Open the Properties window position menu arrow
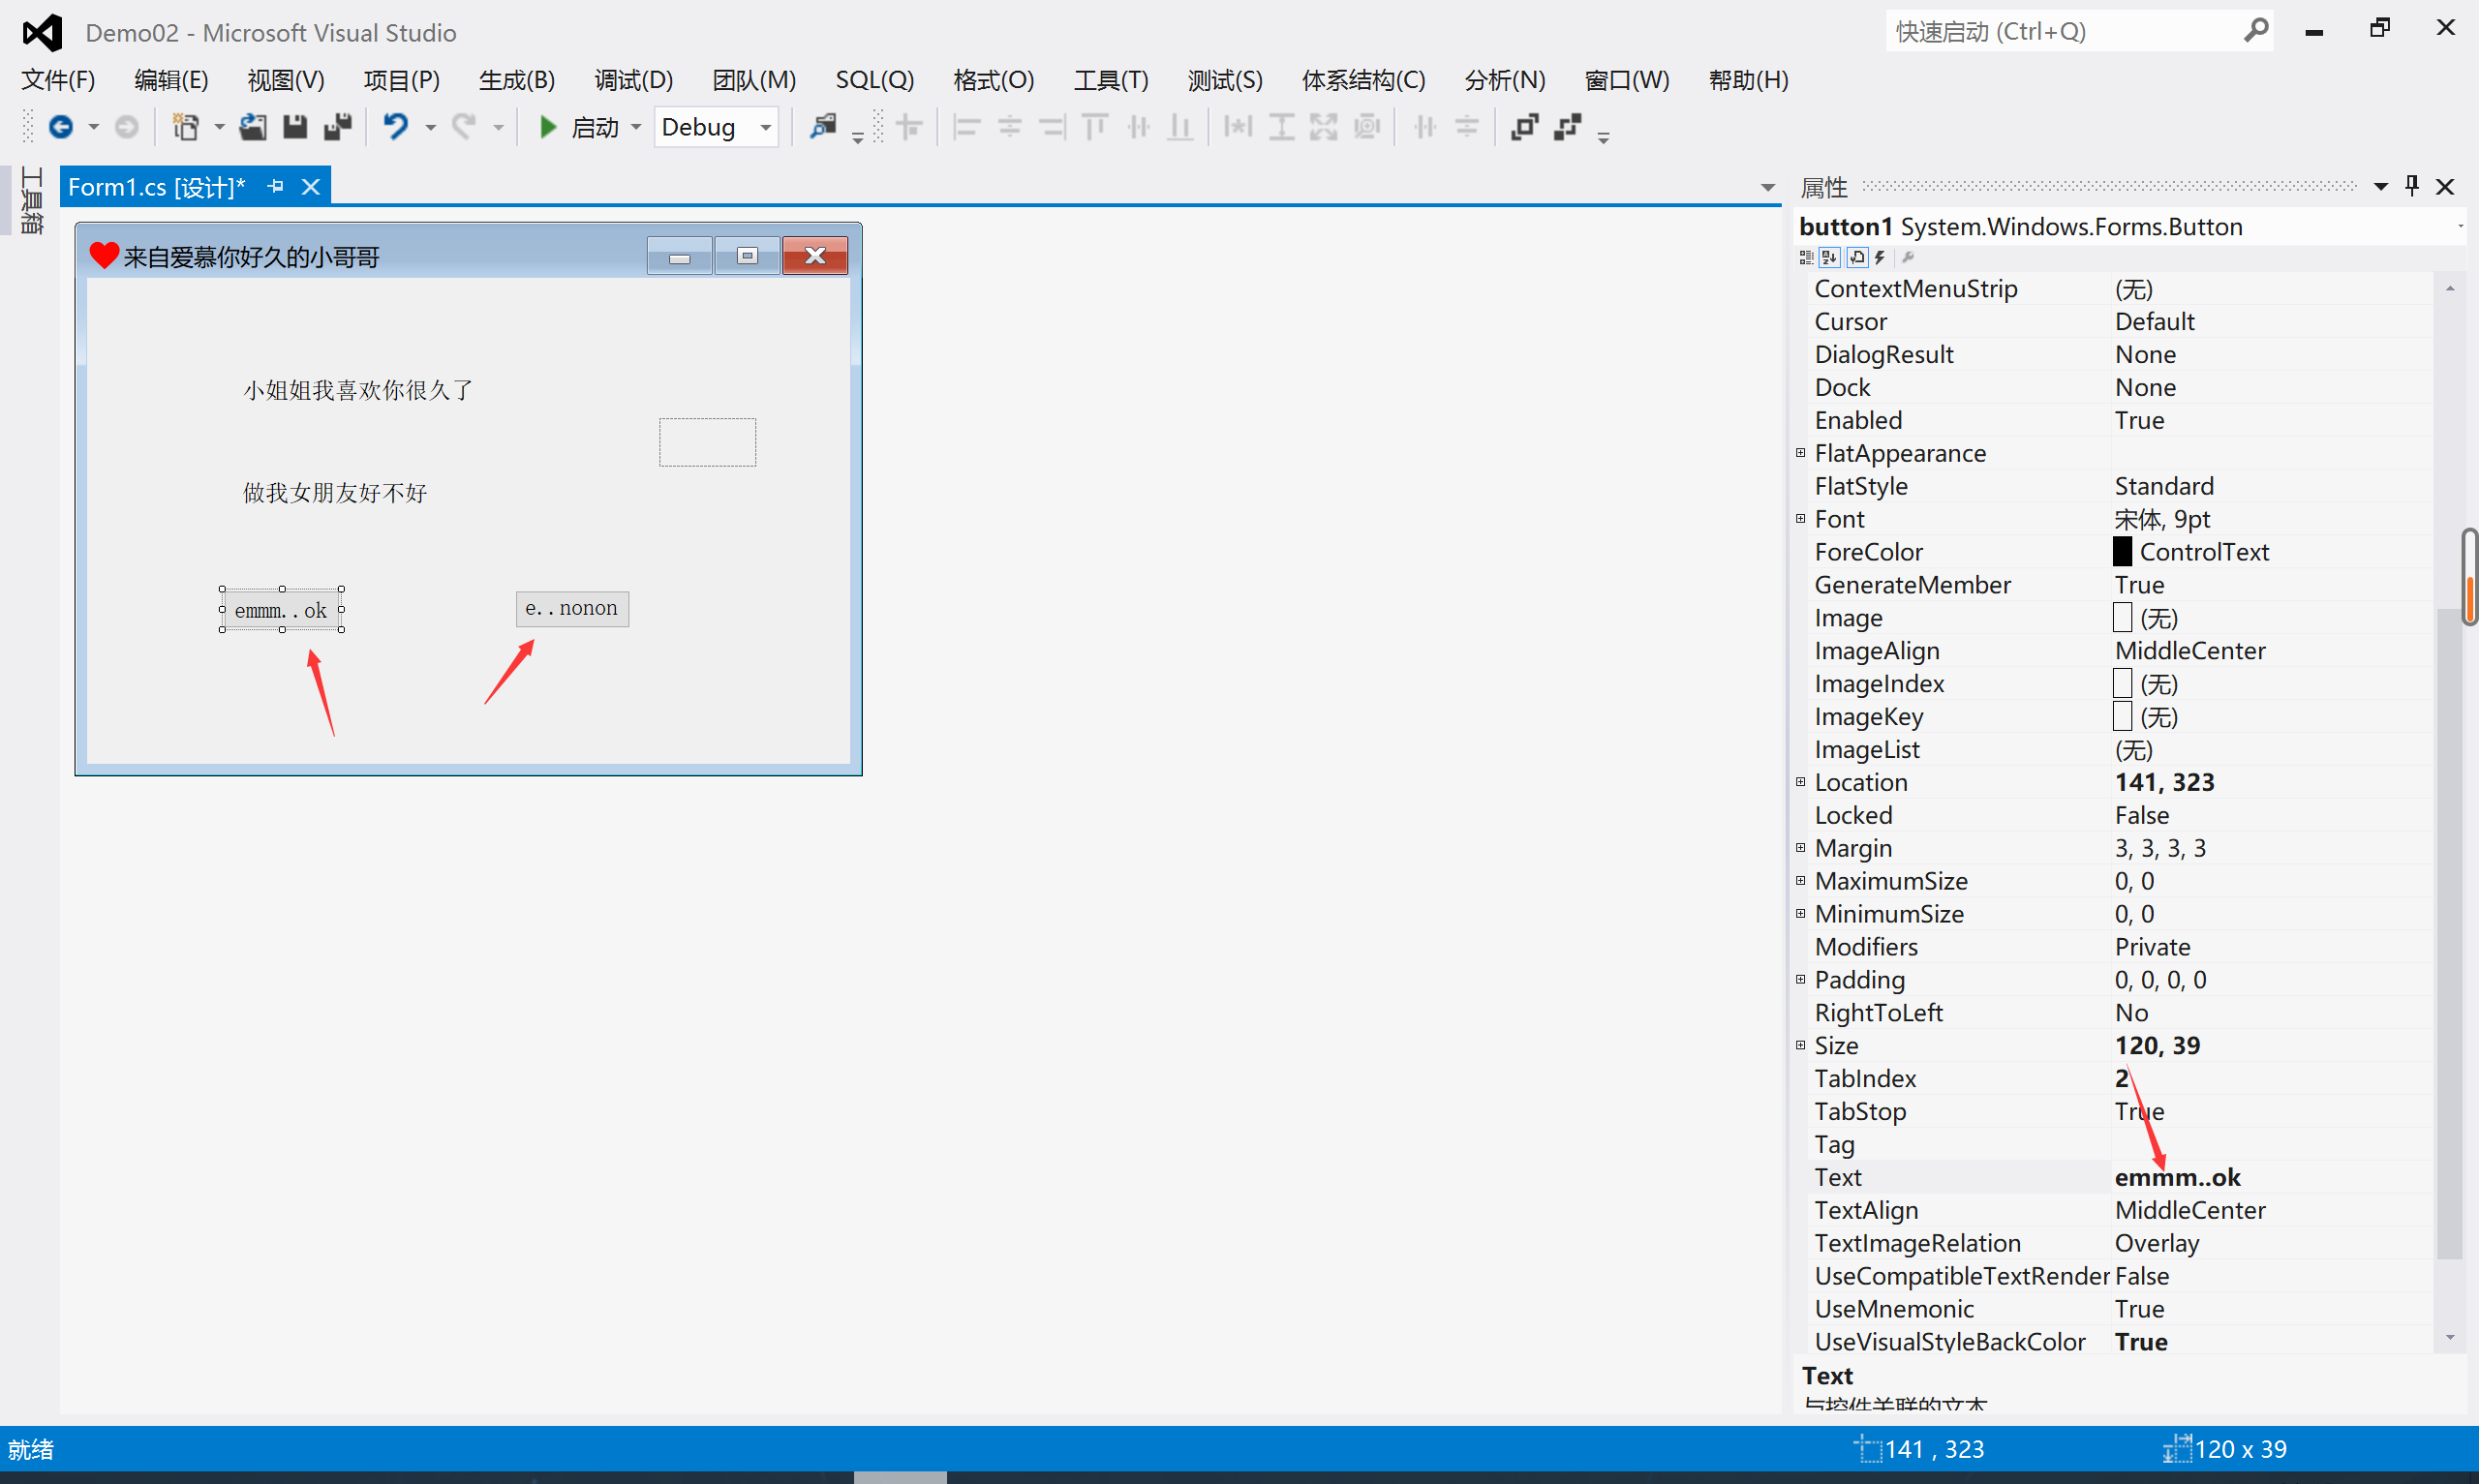The height and width of the screenshot is (1484, 2479). [x=2381, y=187]
